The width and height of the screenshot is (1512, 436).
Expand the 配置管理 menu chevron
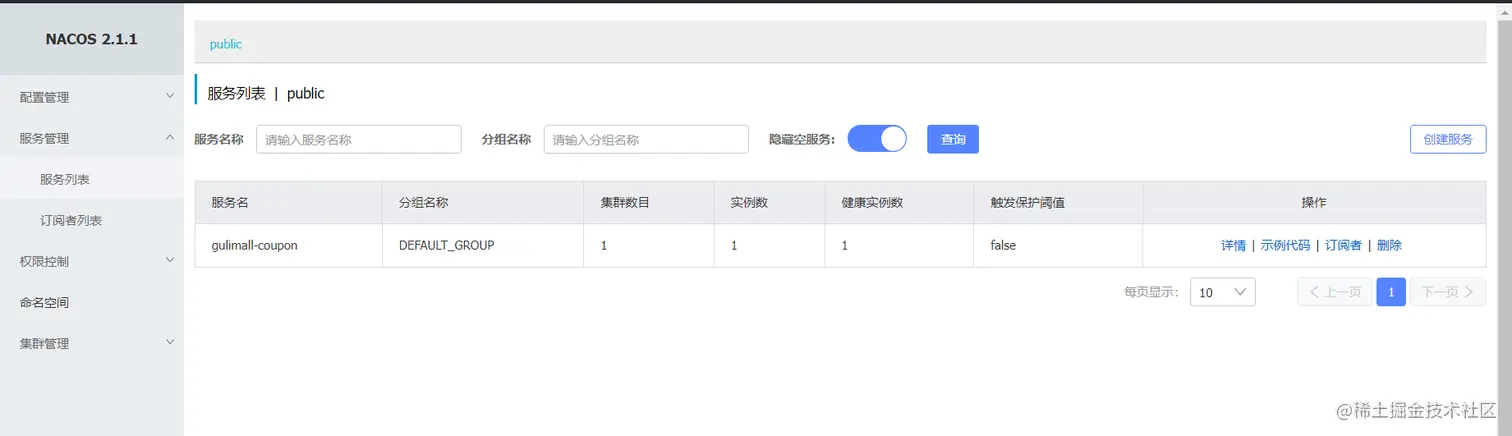169,96
